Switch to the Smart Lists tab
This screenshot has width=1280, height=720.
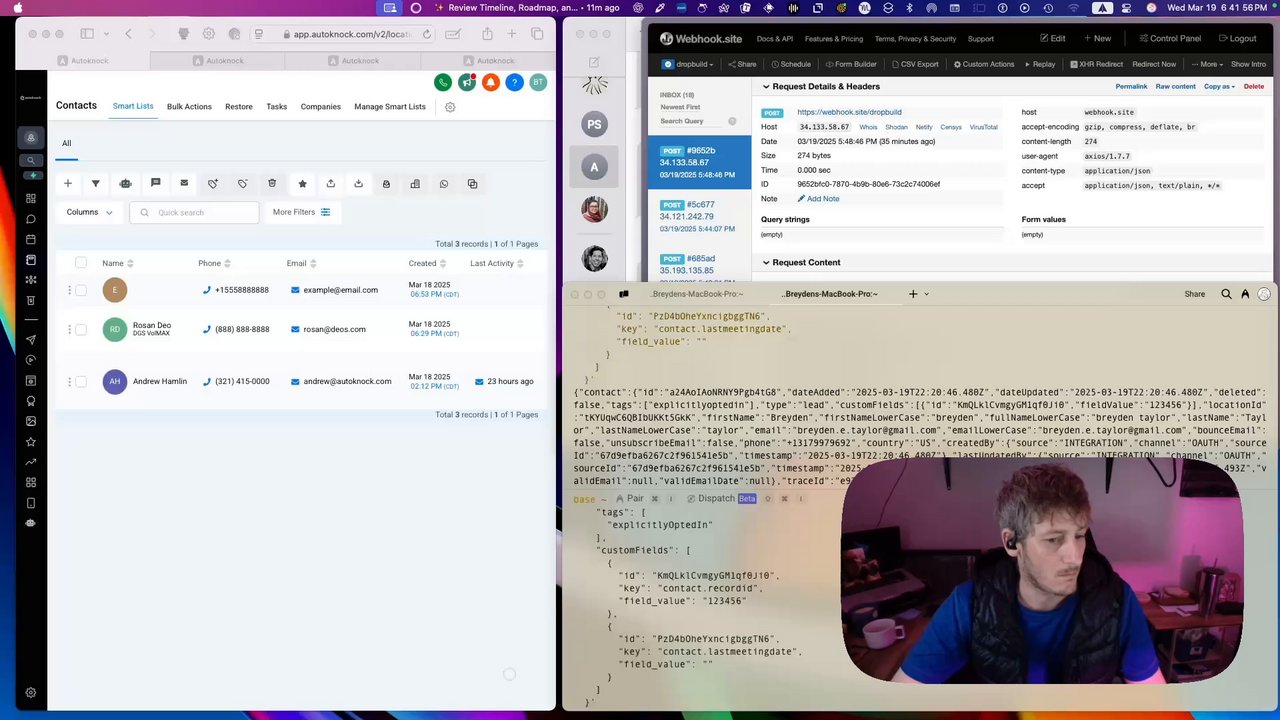(x=133, y=106)
